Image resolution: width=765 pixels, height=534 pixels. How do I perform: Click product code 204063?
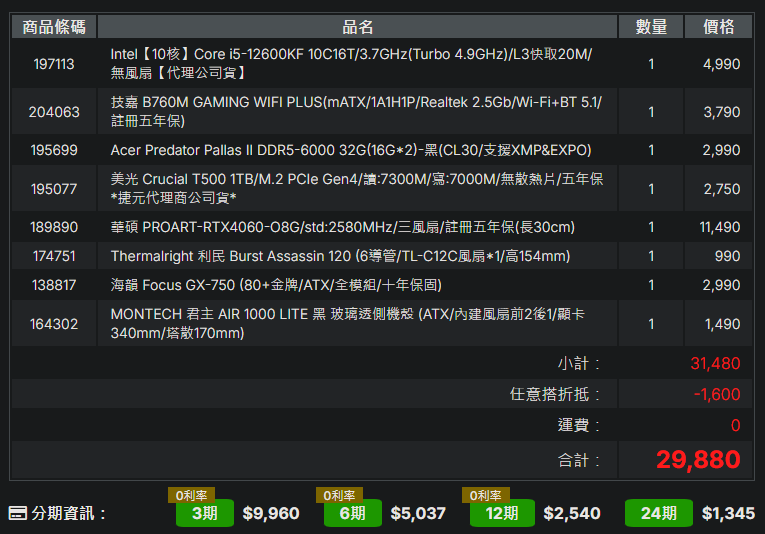click(x=54, y=112)
